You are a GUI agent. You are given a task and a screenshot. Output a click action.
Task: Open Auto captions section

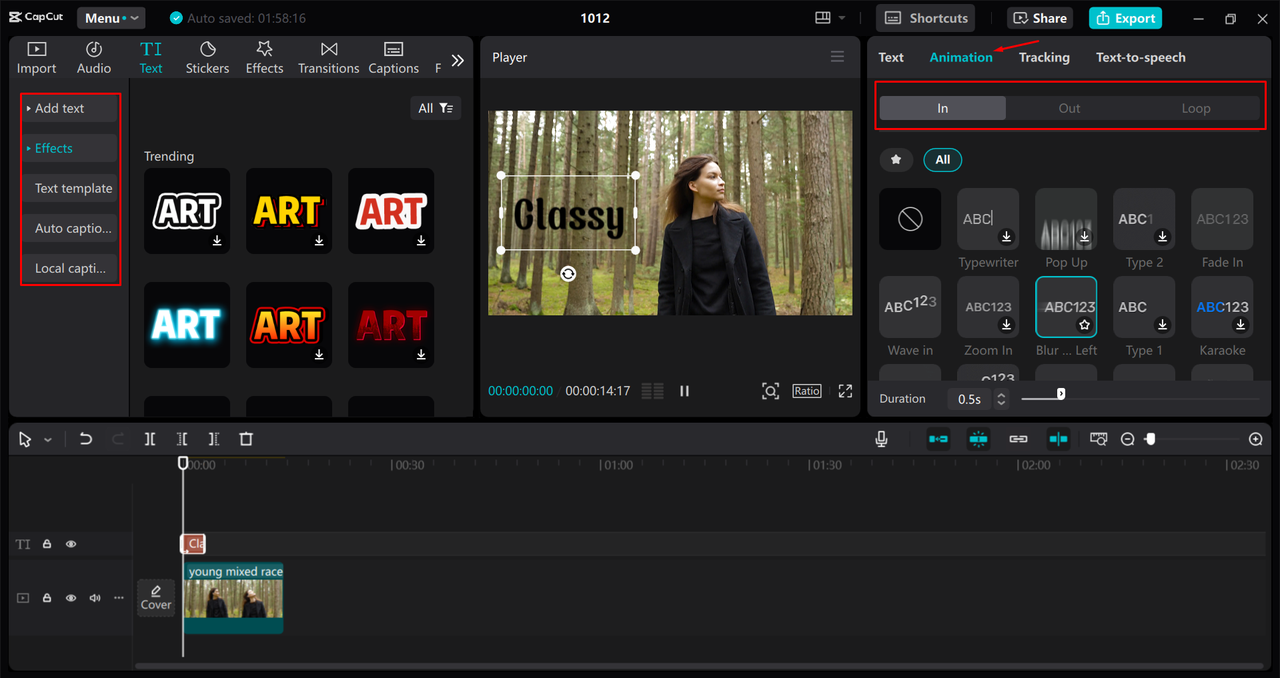[x=70, y=228]
